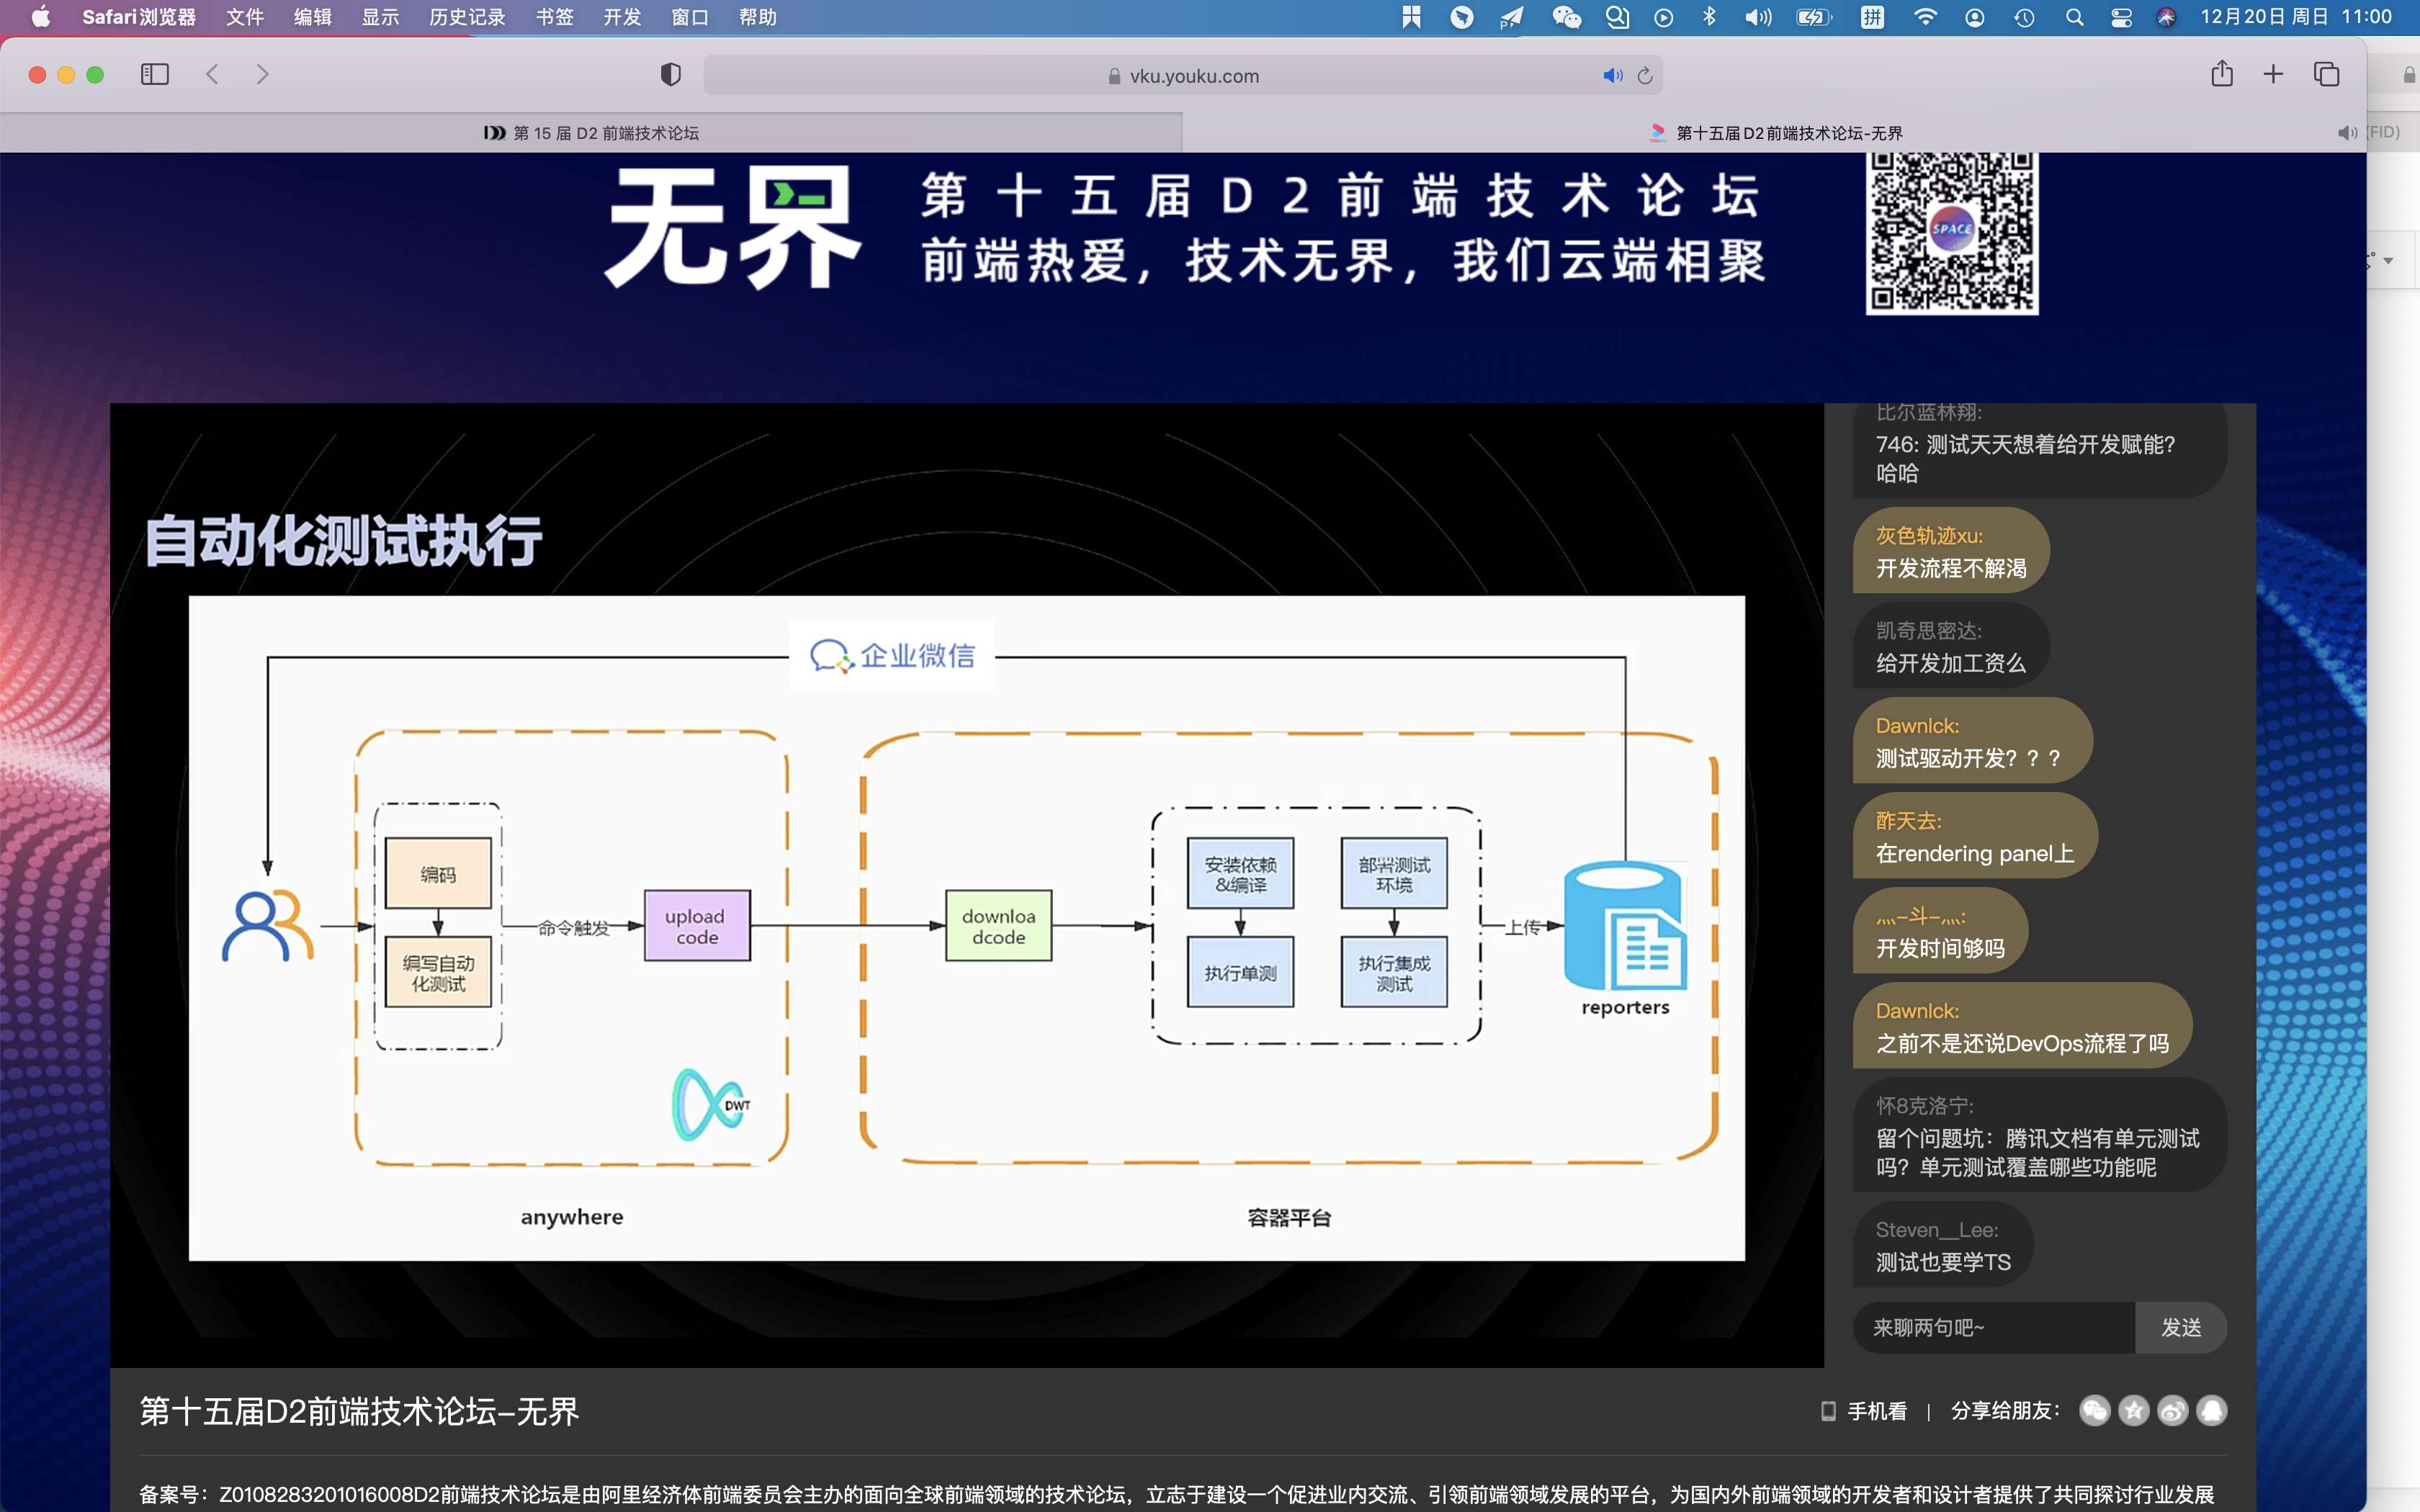Open the 书签 menu in the menu bar
The height and width of the screenshot is (1512, 2420).
click(554, 17)
